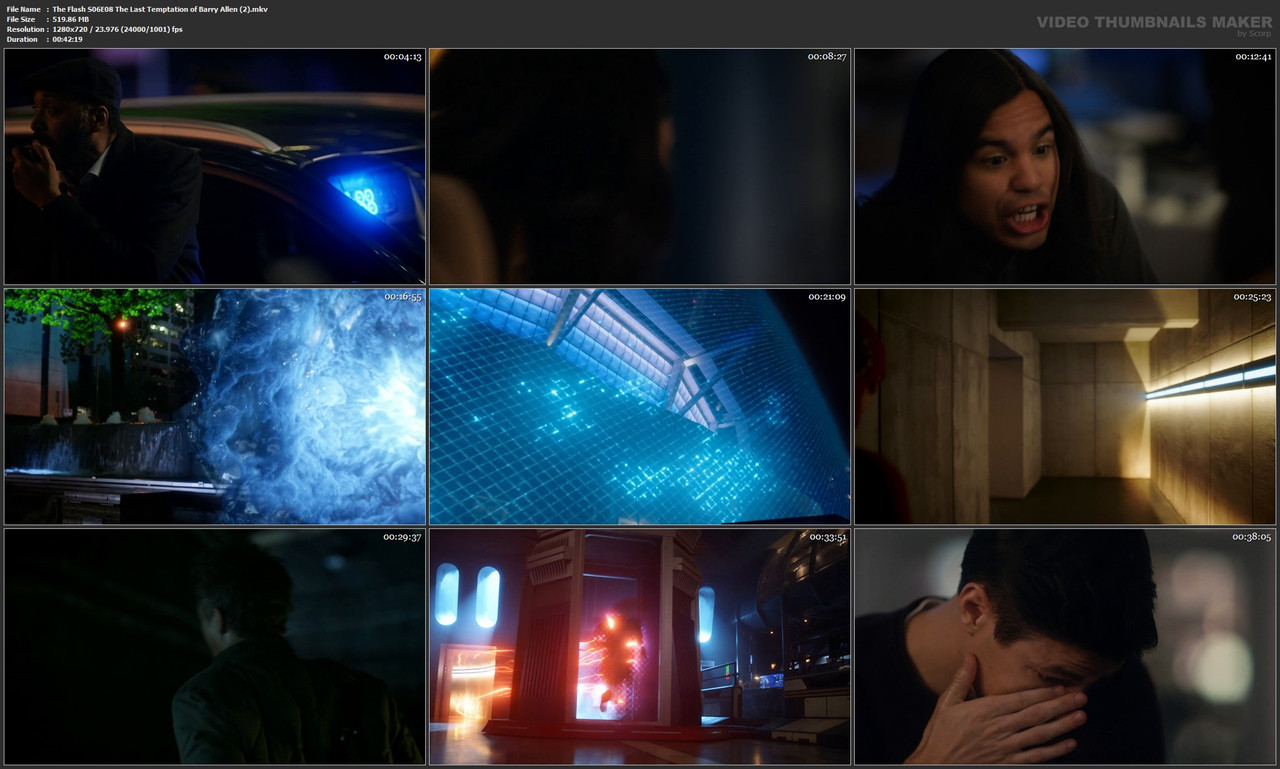Click the 00:29:37 timestamp text
This screenshot has height=769, width=1280.
click(x=403, y=537)
